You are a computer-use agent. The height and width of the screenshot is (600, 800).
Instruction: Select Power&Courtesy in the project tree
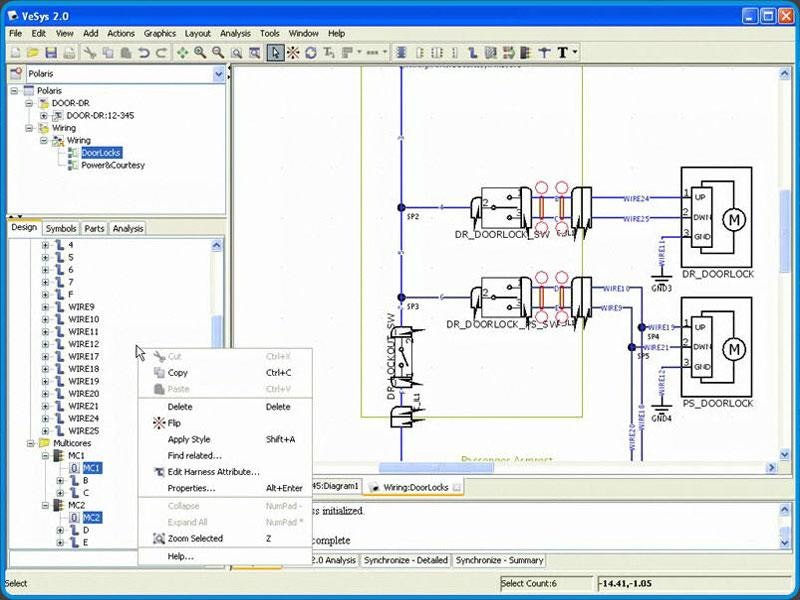[112, 165]
